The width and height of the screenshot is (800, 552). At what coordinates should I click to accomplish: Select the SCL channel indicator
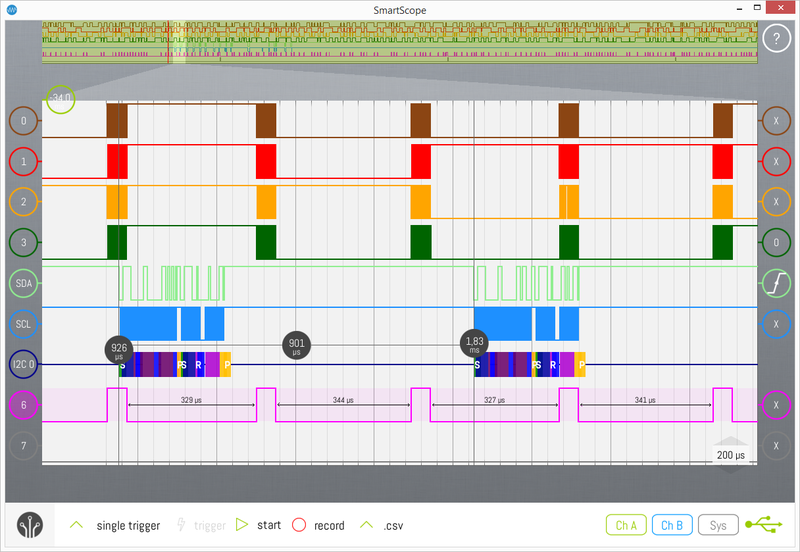coord(24,324)
